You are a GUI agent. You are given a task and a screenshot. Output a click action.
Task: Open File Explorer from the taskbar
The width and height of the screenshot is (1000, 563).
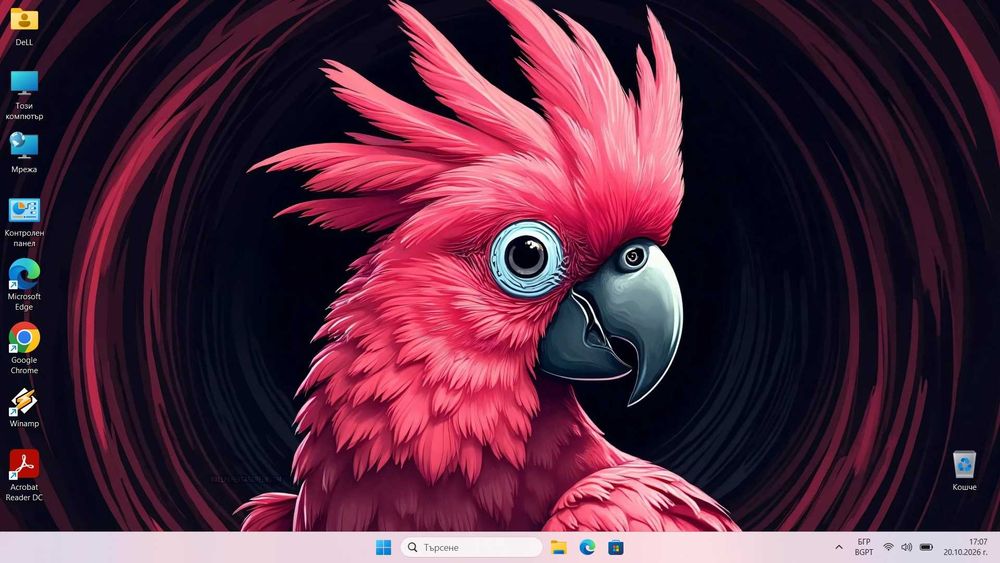pos(559,547)
